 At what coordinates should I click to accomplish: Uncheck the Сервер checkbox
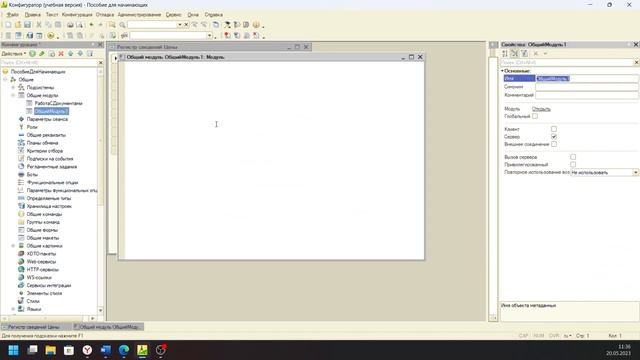(554, 137)
